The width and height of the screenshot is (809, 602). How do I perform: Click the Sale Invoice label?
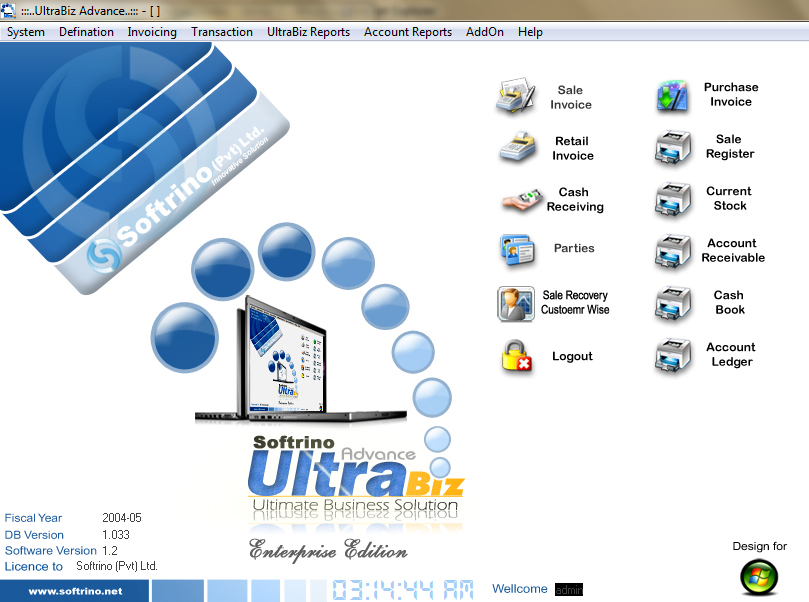click(571, 97)
